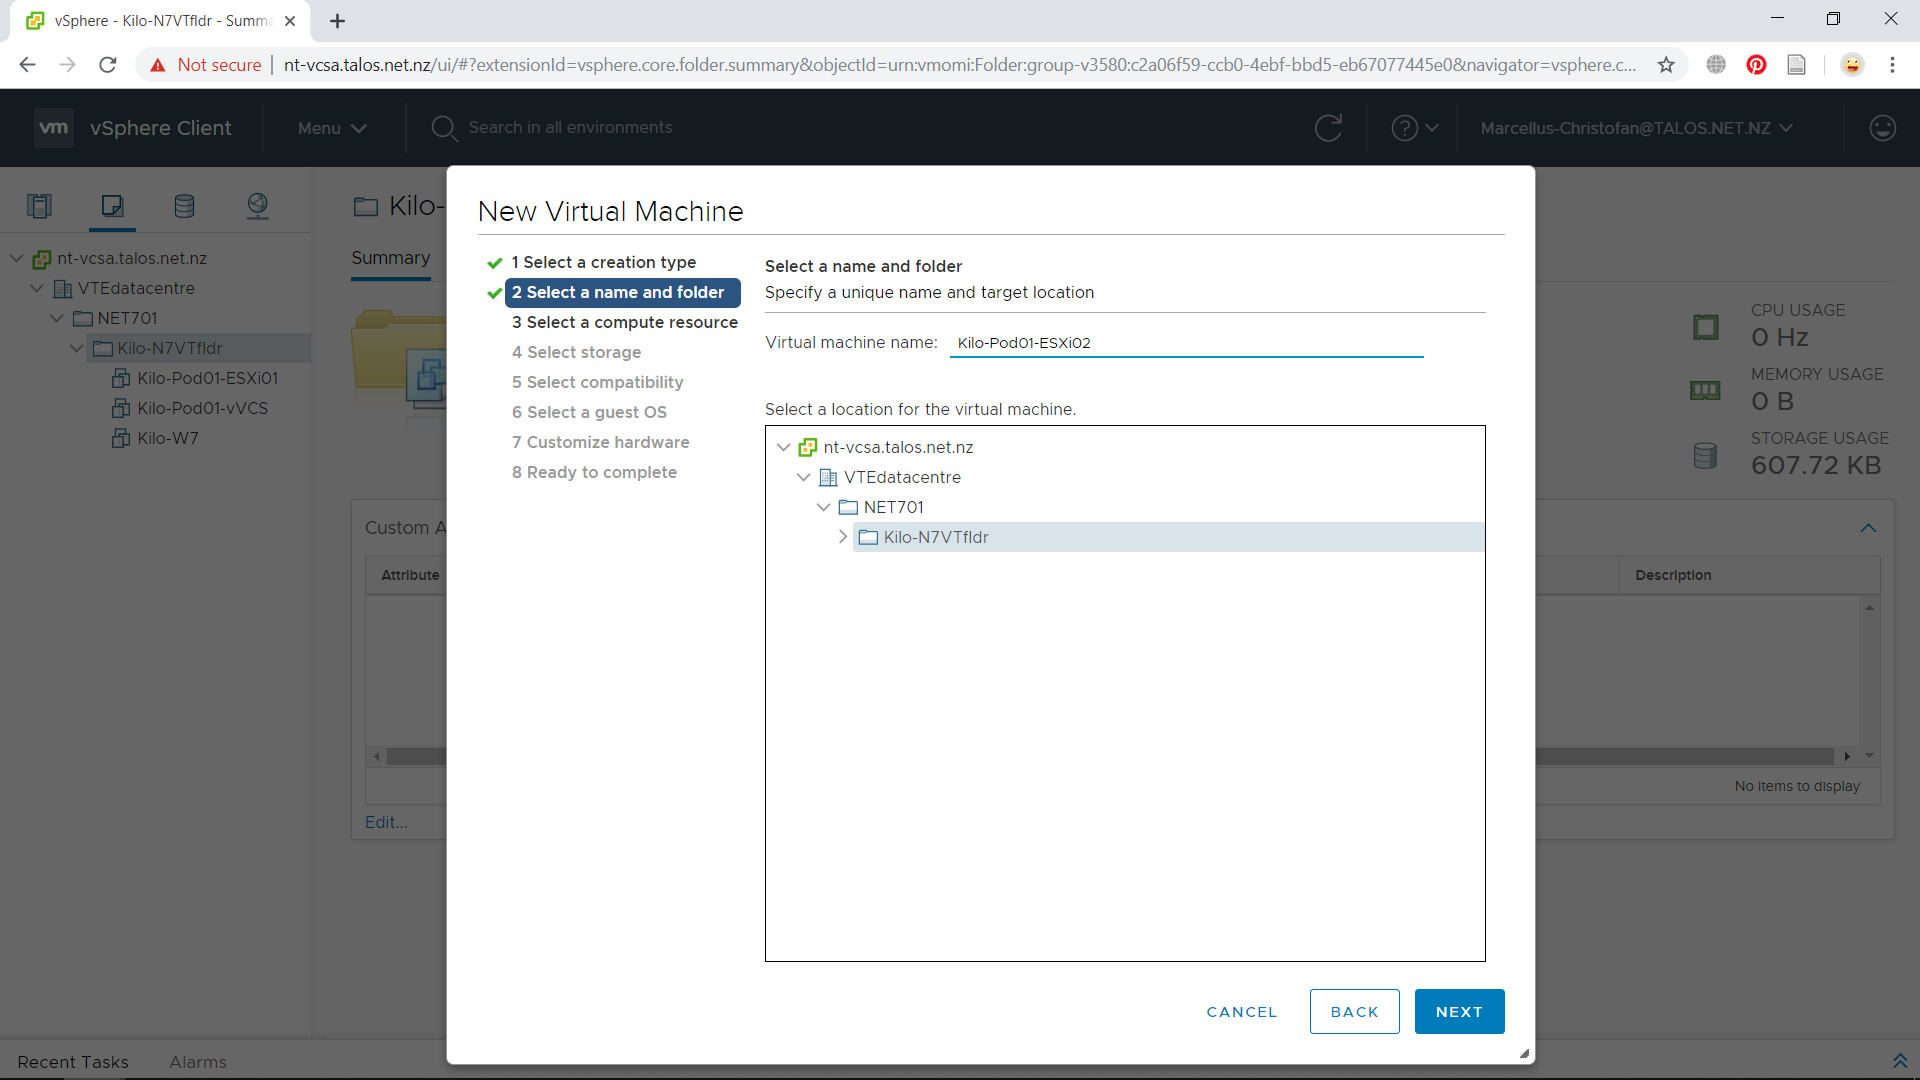Open the Networking inventory icon
The image size is (1920, 1080).
pyautogui.click(x=257, y=206)
